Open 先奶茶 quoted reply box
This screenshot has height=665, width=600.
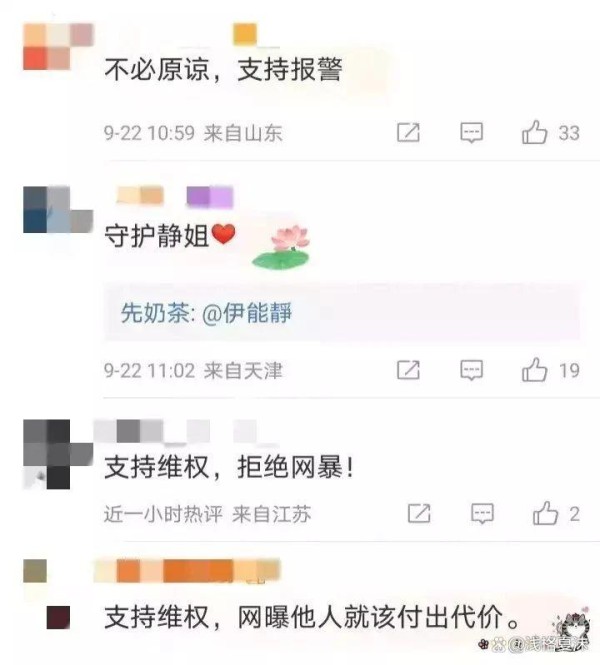[342, 313]
